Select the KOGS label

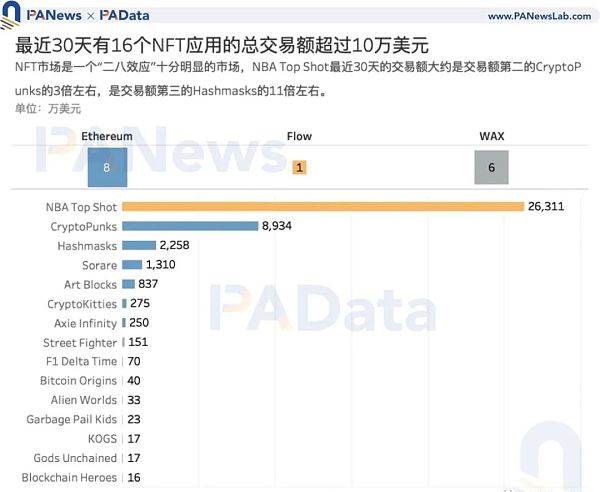102,438
